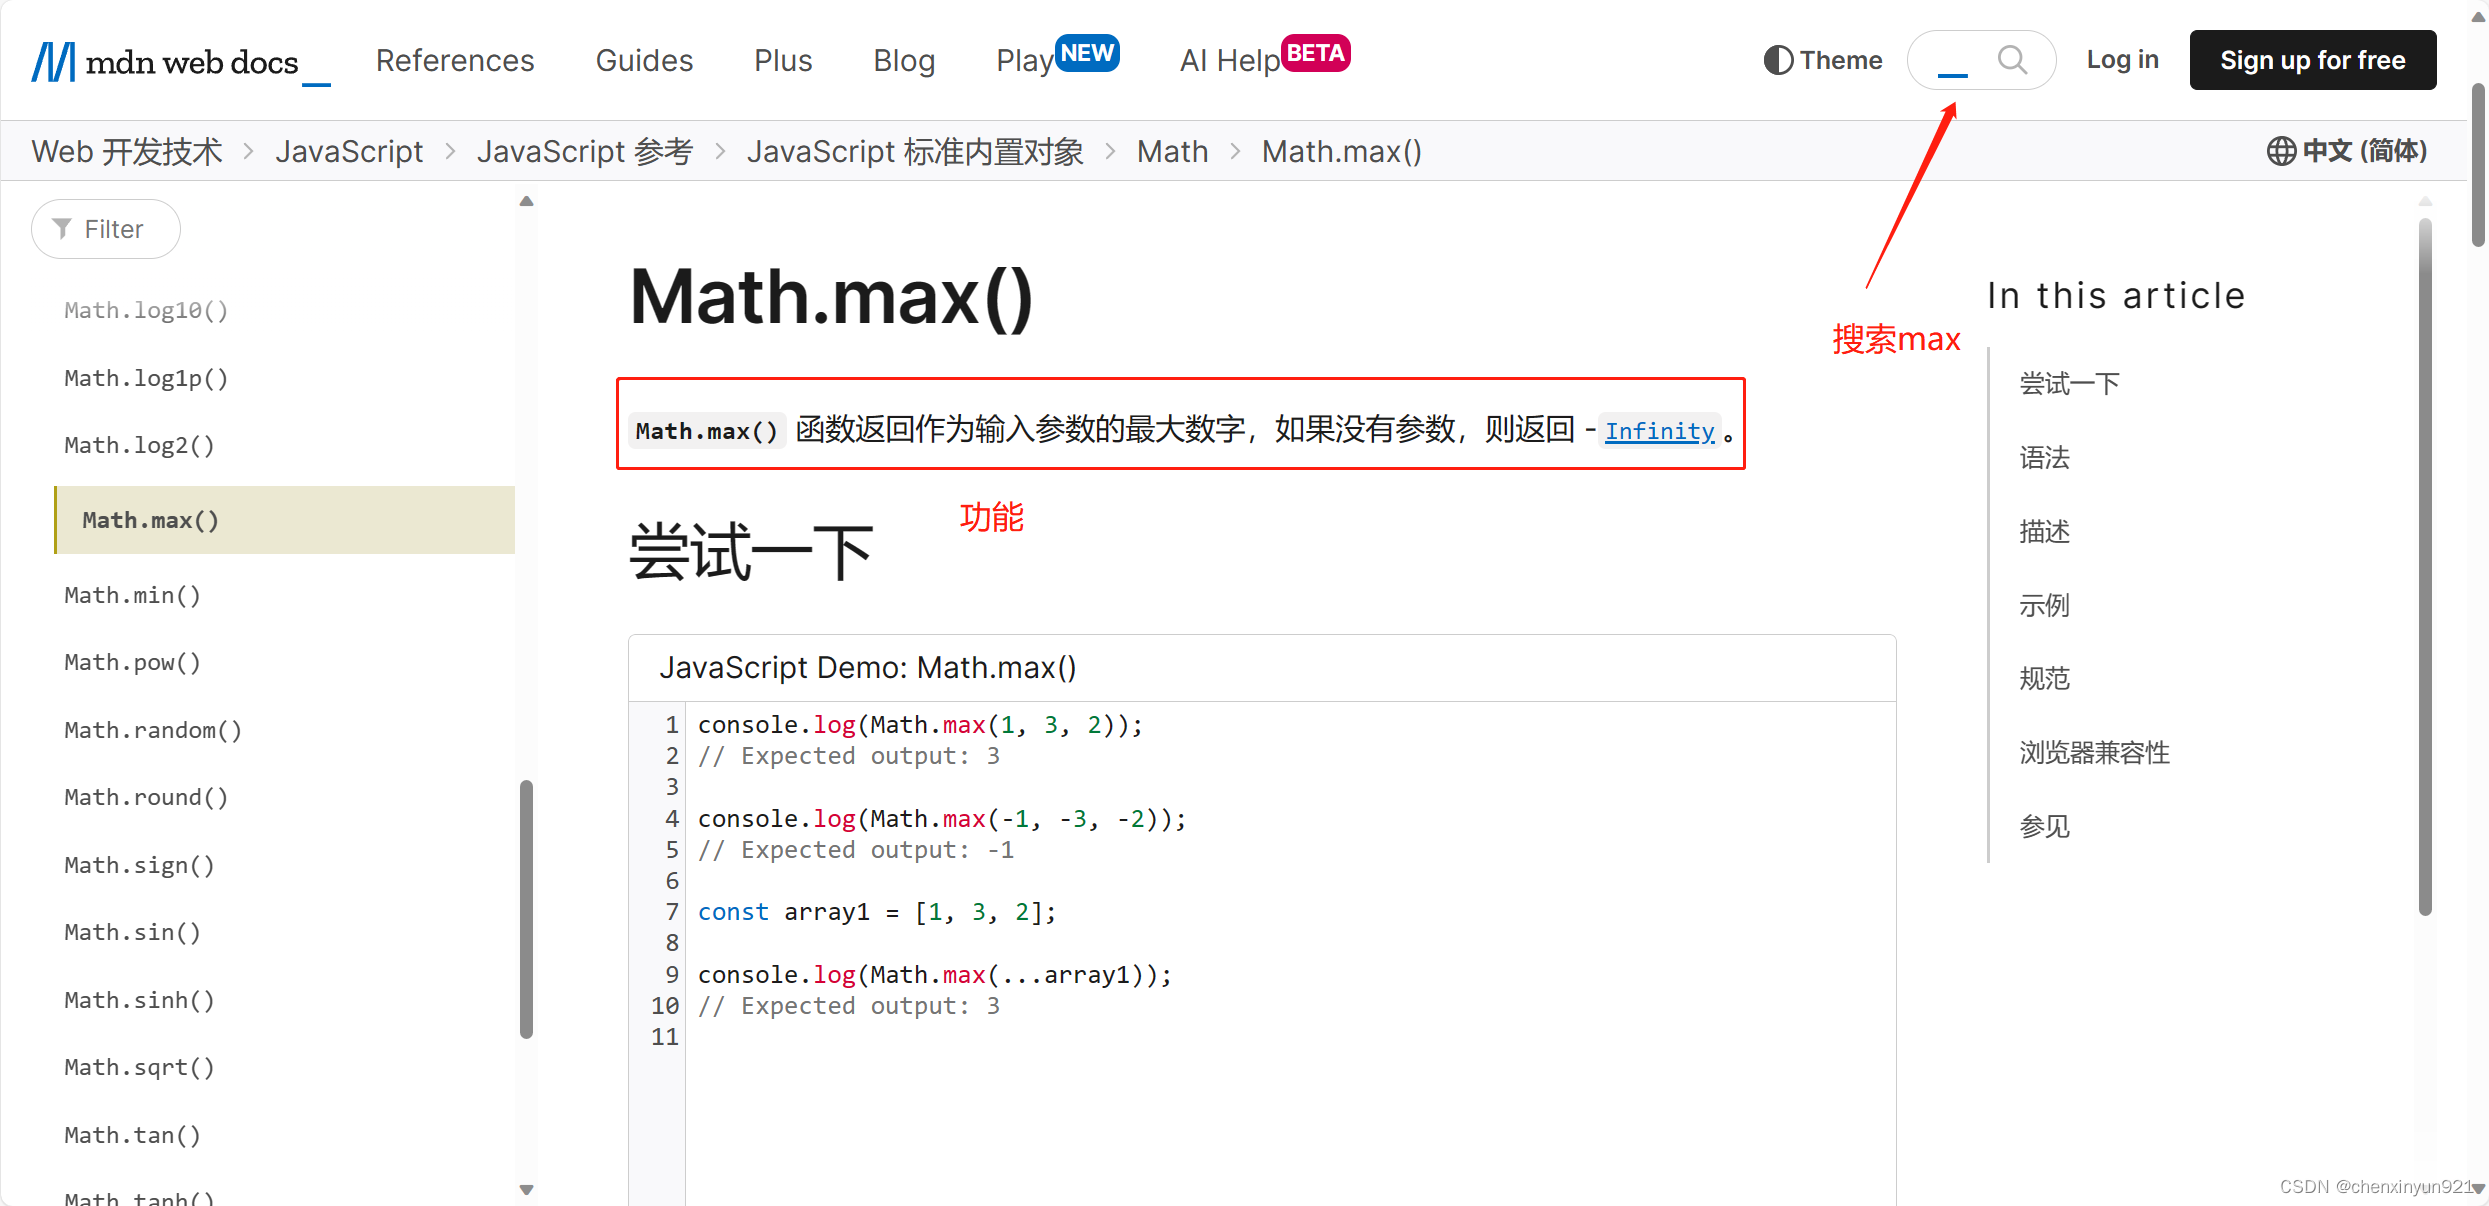
Task: Click the Theme half-circle icon
Action: pos(1778,60)
